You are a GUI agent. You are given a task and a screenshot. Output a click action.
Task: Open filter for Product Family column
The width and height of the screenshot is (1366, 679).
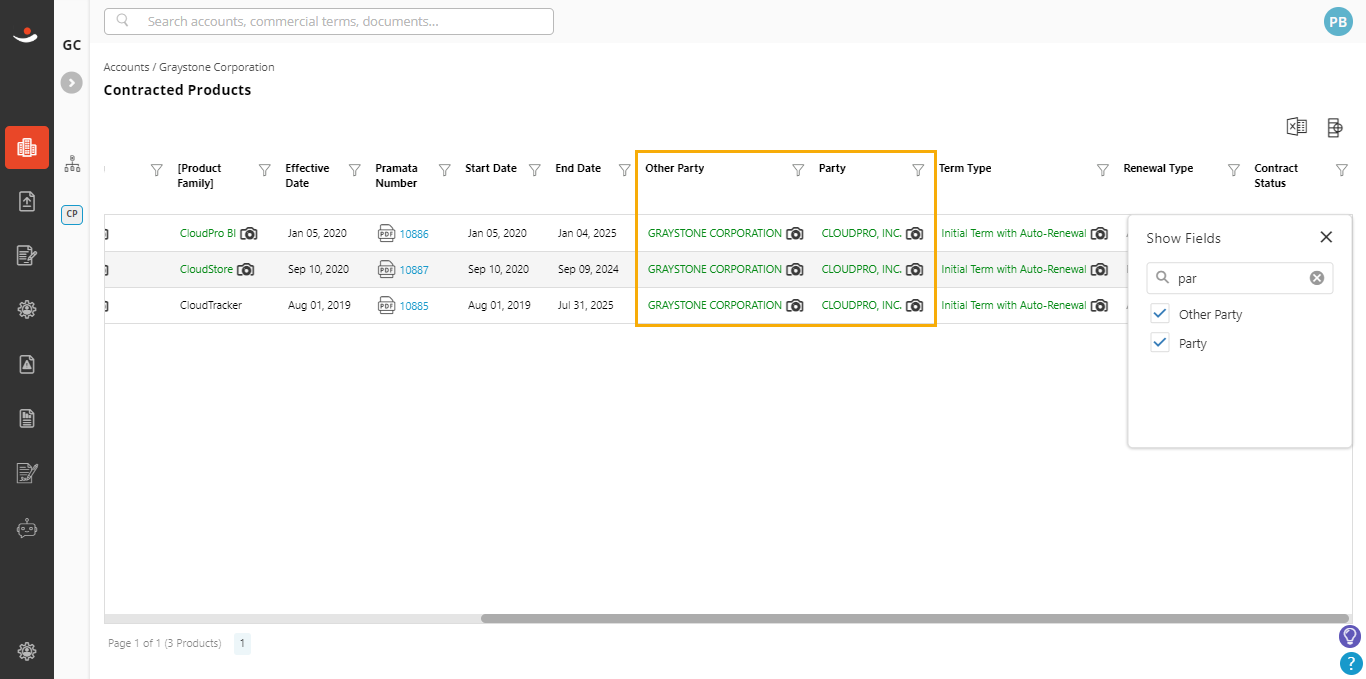click(x=264, y=170)
